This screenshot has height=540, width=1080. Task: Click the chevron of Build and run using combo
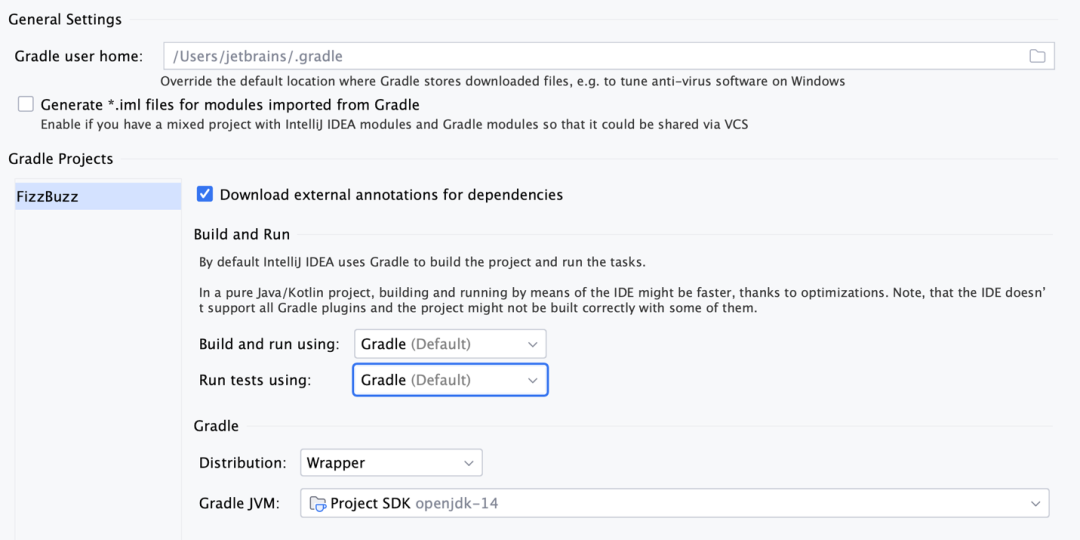(532, 344)
